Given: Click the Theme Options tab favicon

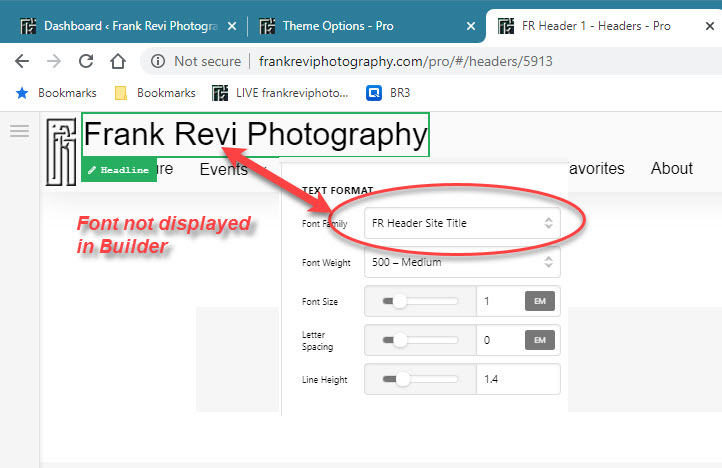Looking at the screenshot, I should click(x=267, y=26).
